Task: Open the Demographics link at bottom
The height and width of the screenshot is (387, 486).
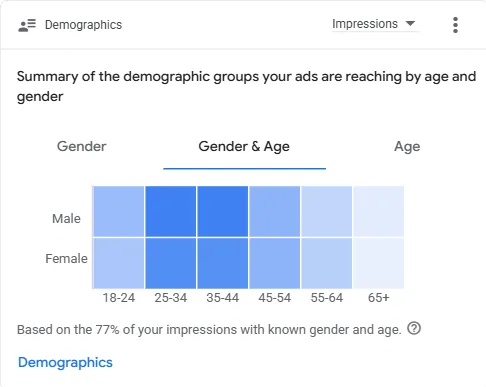Action: click(x=65, y=363)
